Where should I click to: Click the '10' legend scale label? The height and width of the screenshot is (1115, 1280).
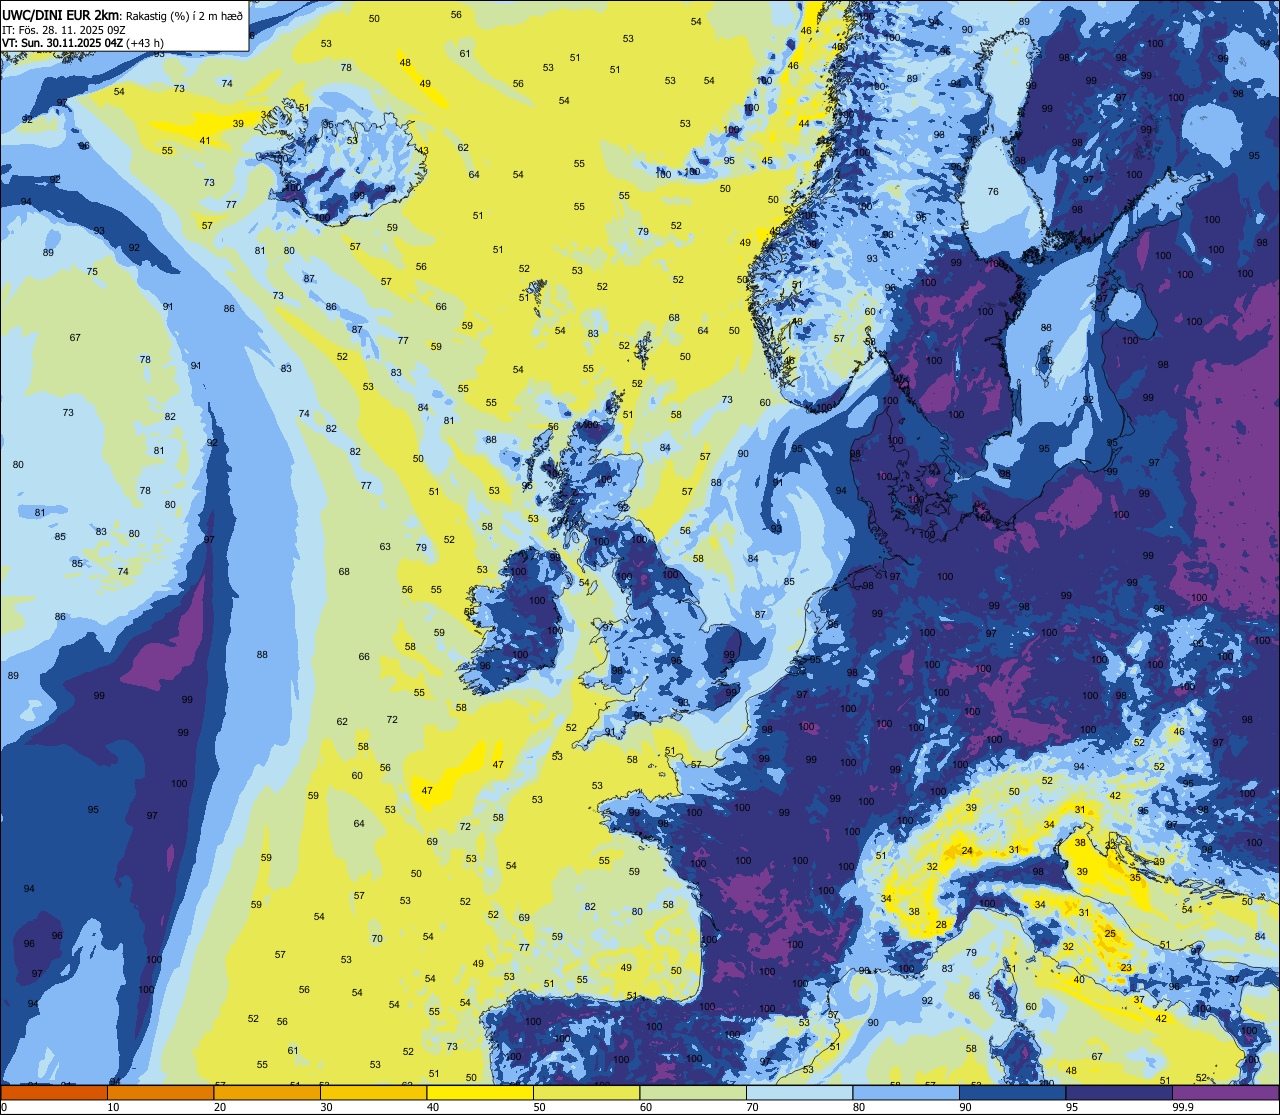(x=113, y=1107)
